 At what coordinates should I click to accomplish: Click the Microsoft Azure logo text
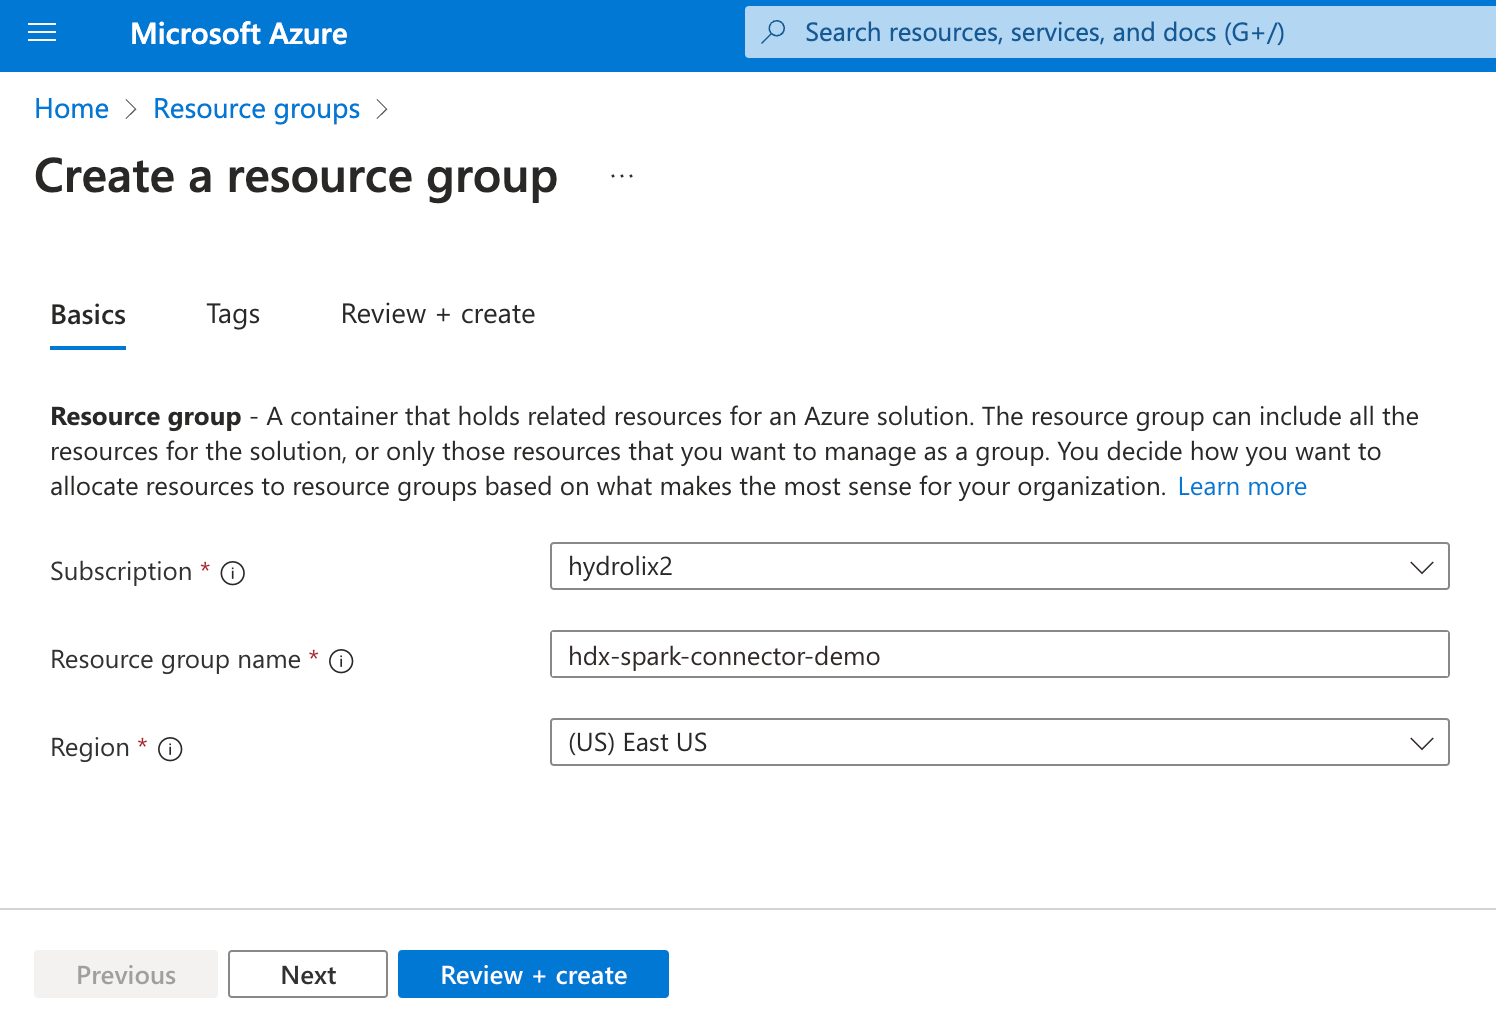pos(239,34)
